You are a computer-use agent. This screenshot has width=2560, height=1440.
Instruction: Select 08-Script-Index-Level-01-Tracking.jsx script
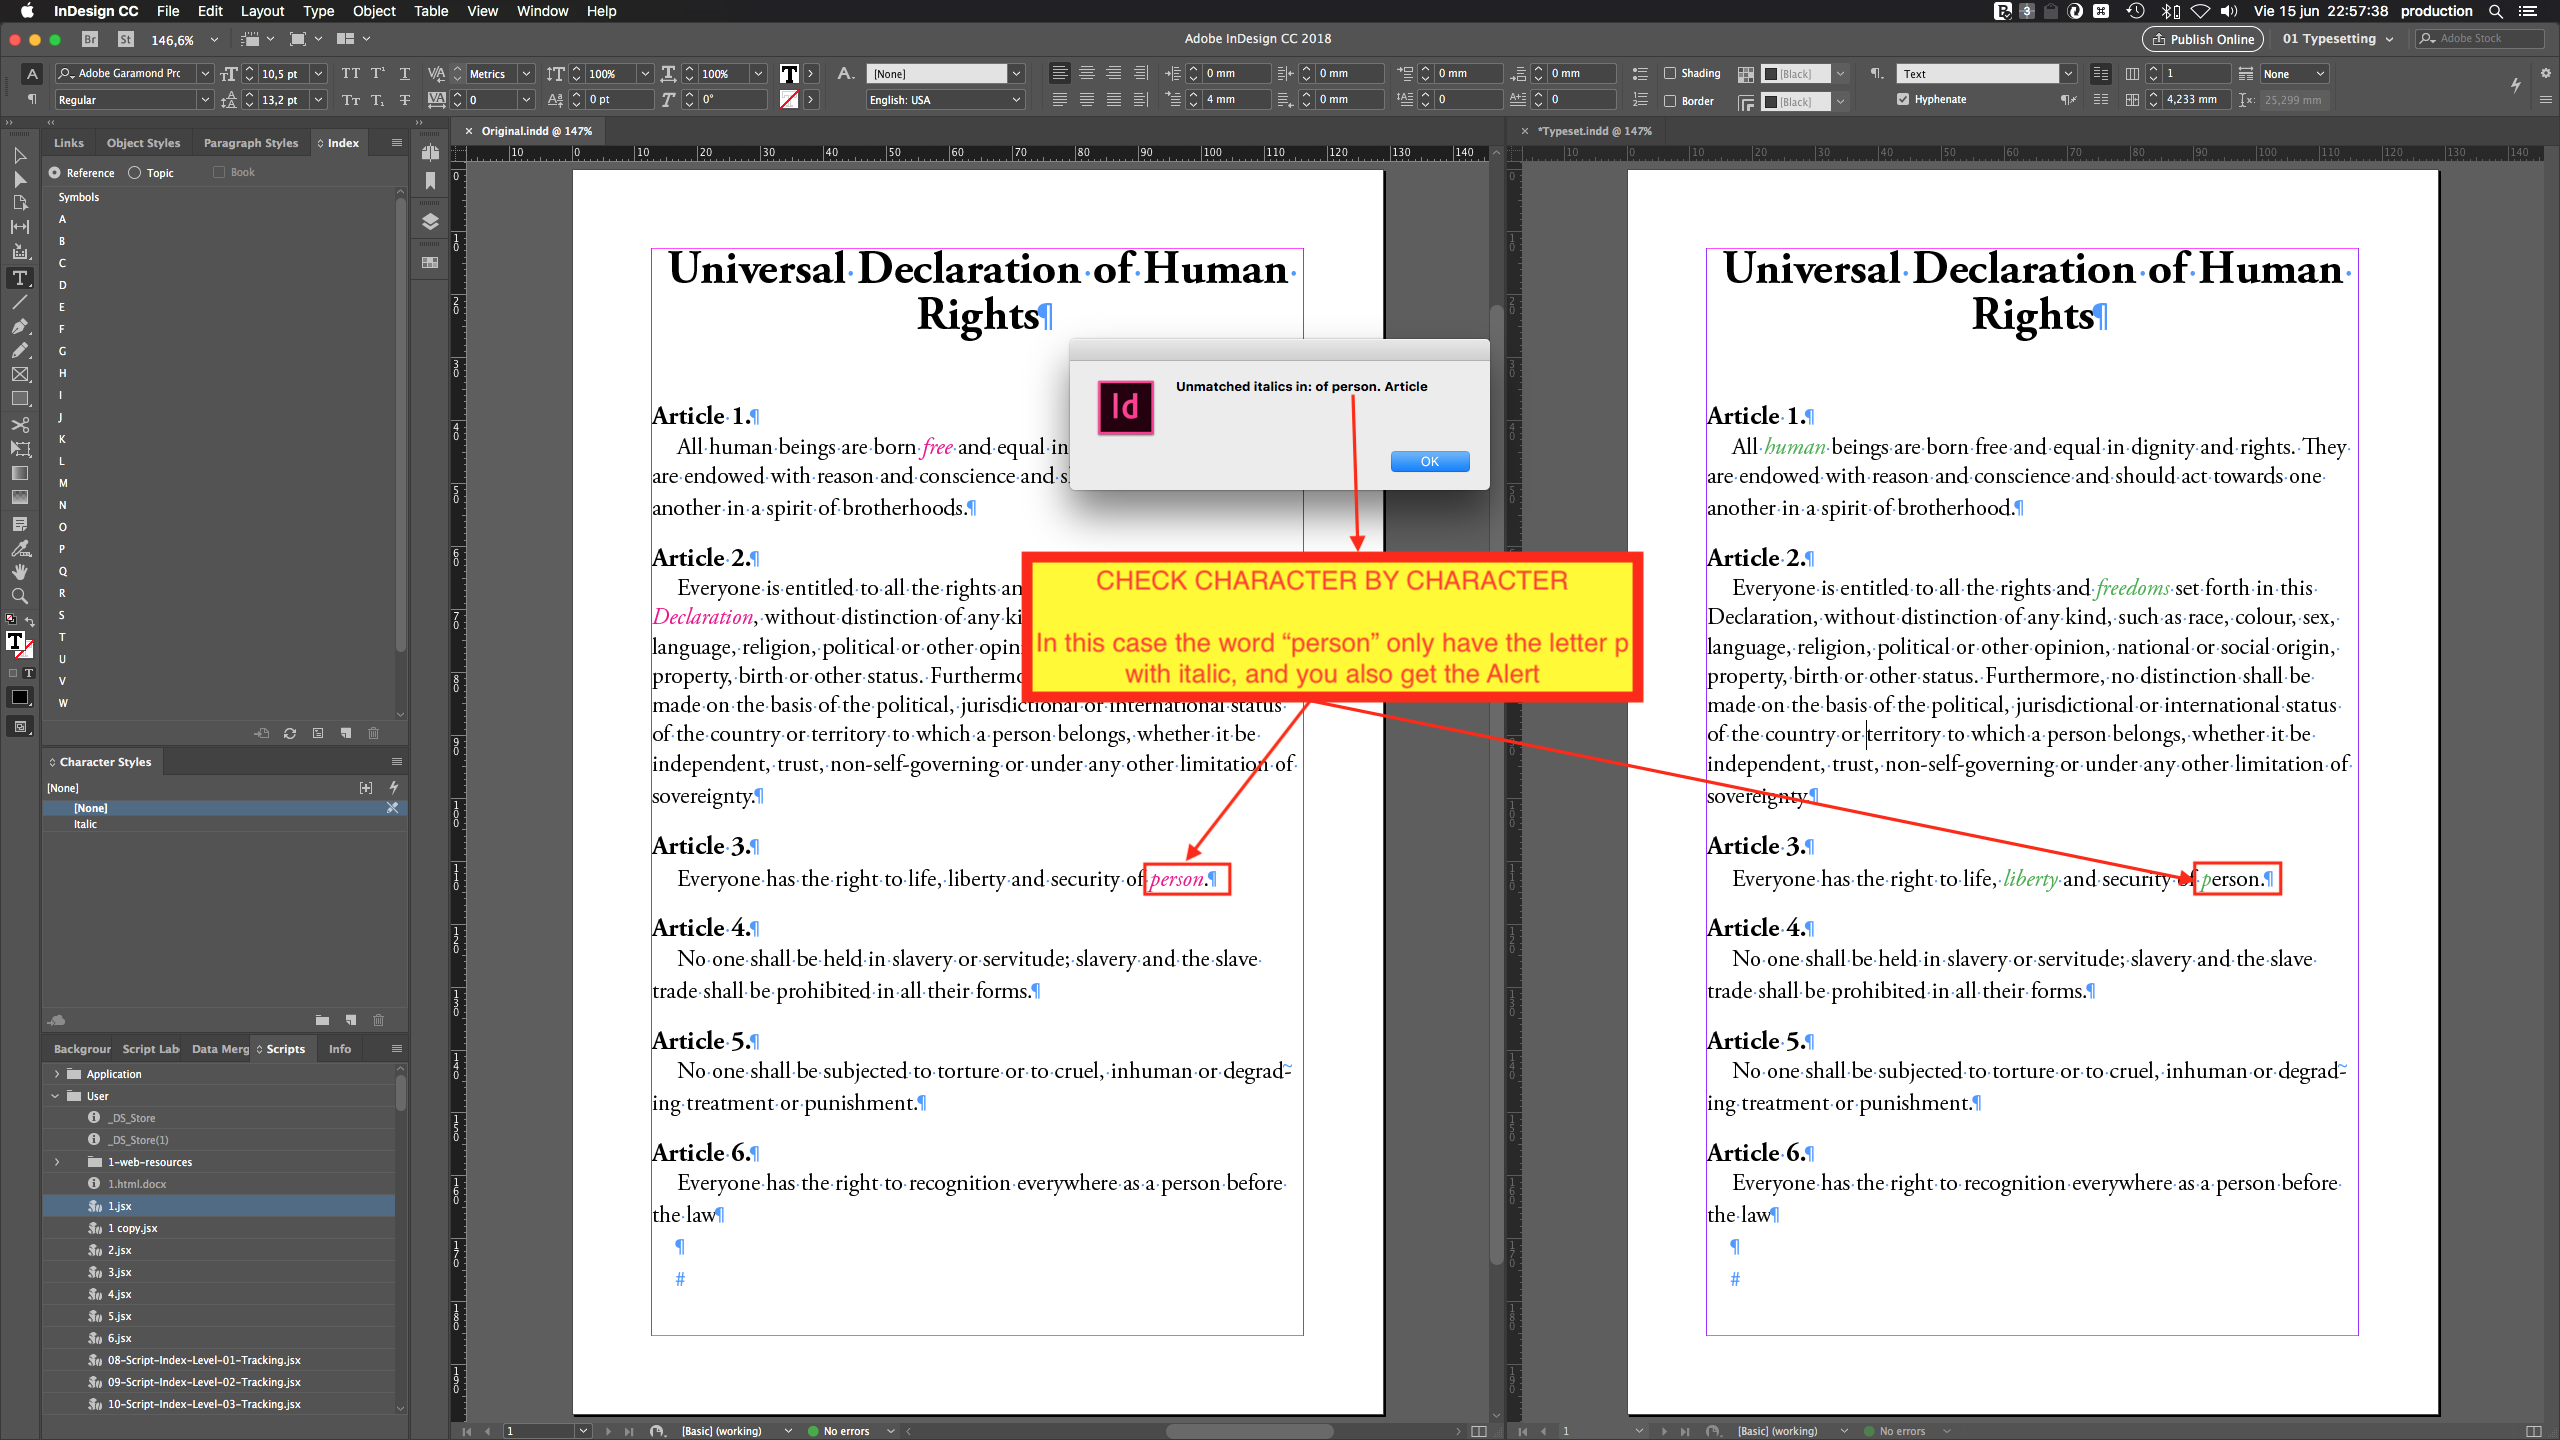(219, 1360)
